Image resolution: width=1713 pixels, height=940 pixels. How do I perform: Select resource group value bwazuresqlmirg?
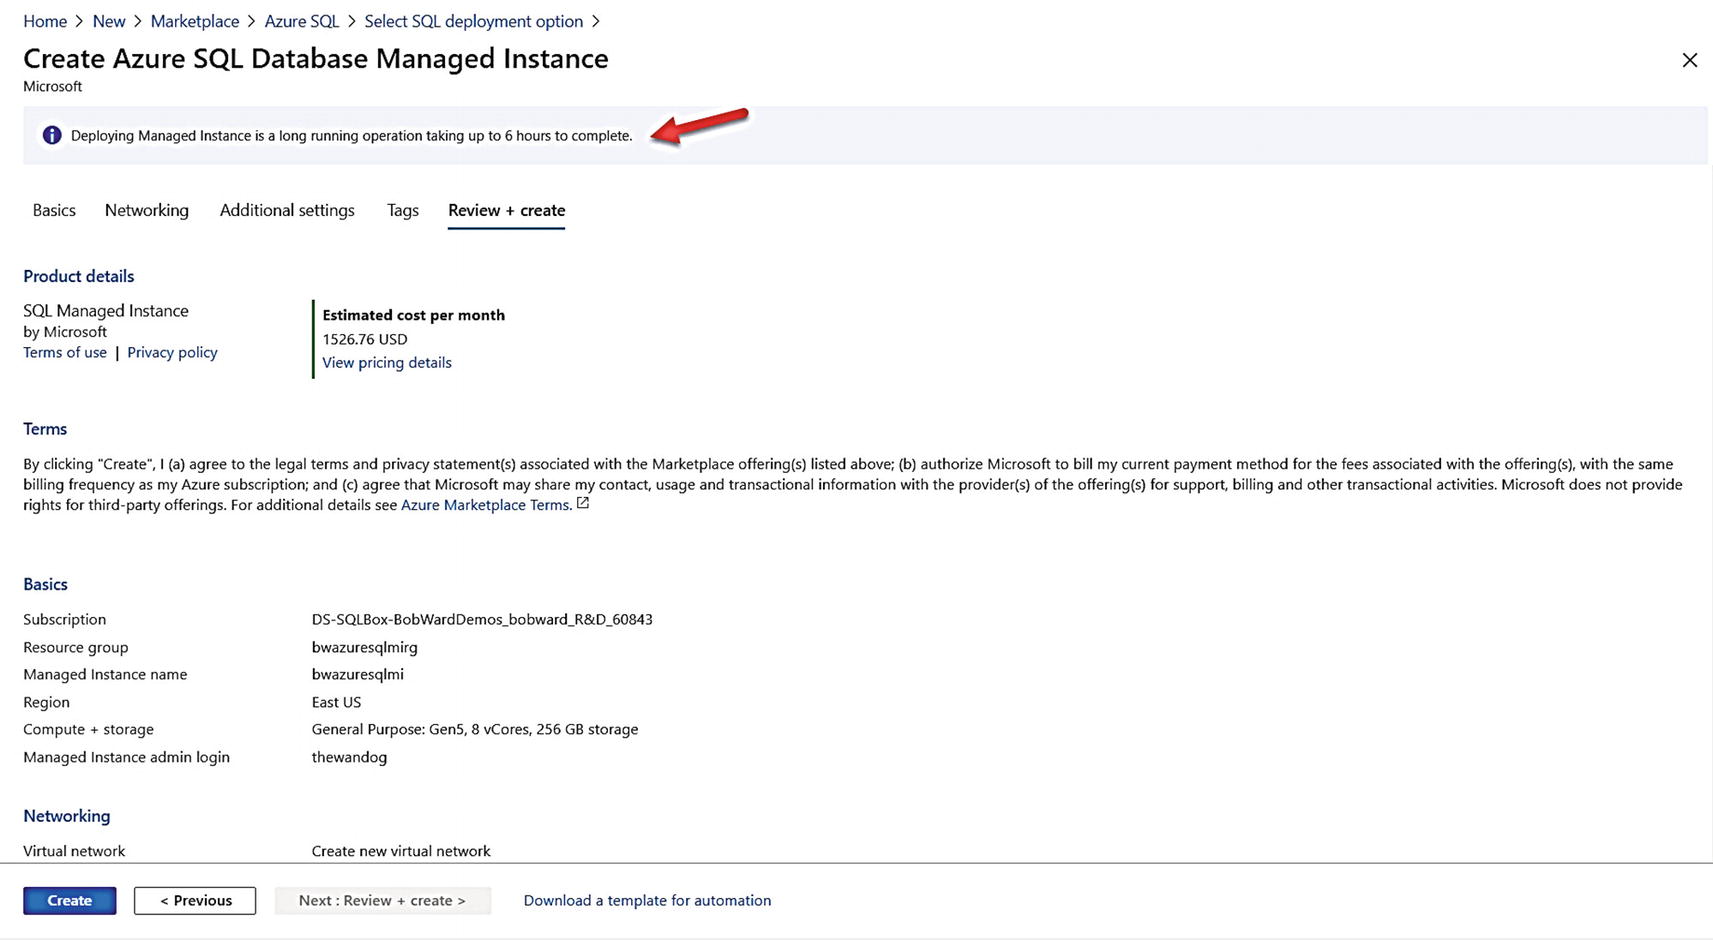coord(365,647)
